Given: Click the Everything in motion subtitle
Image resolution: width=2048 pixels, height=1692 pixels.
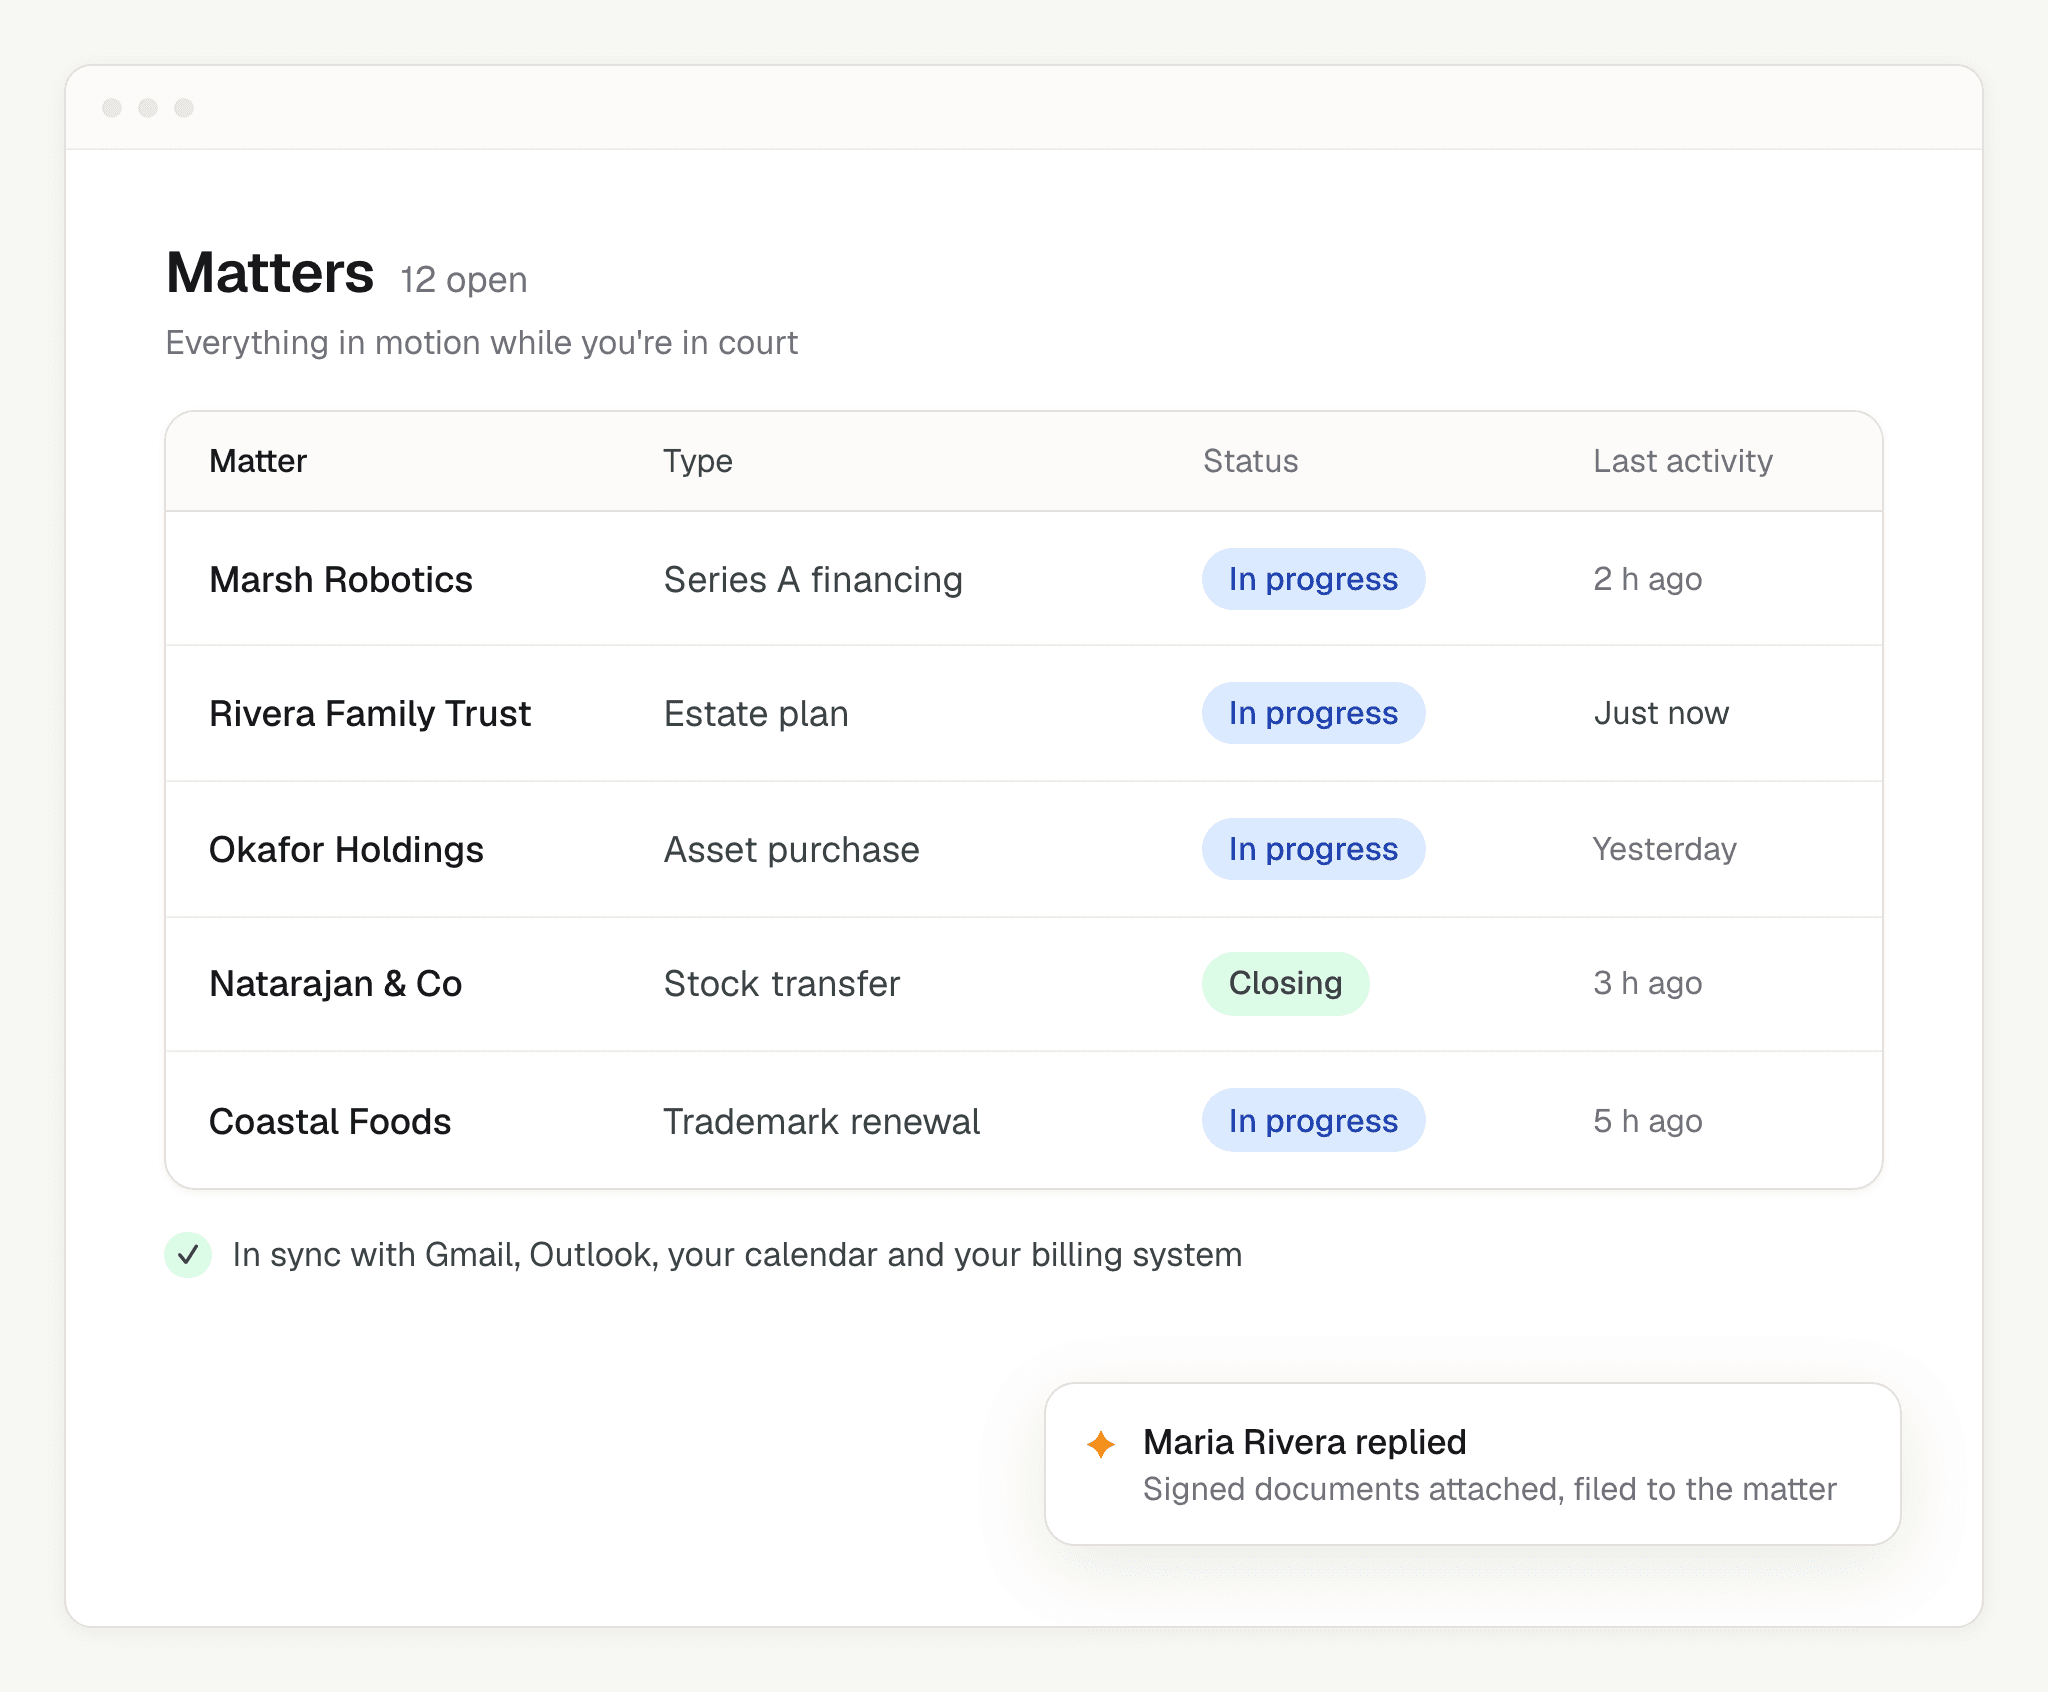Looking at the screenshot, I should pyautogui.click(x=482, y=343).
